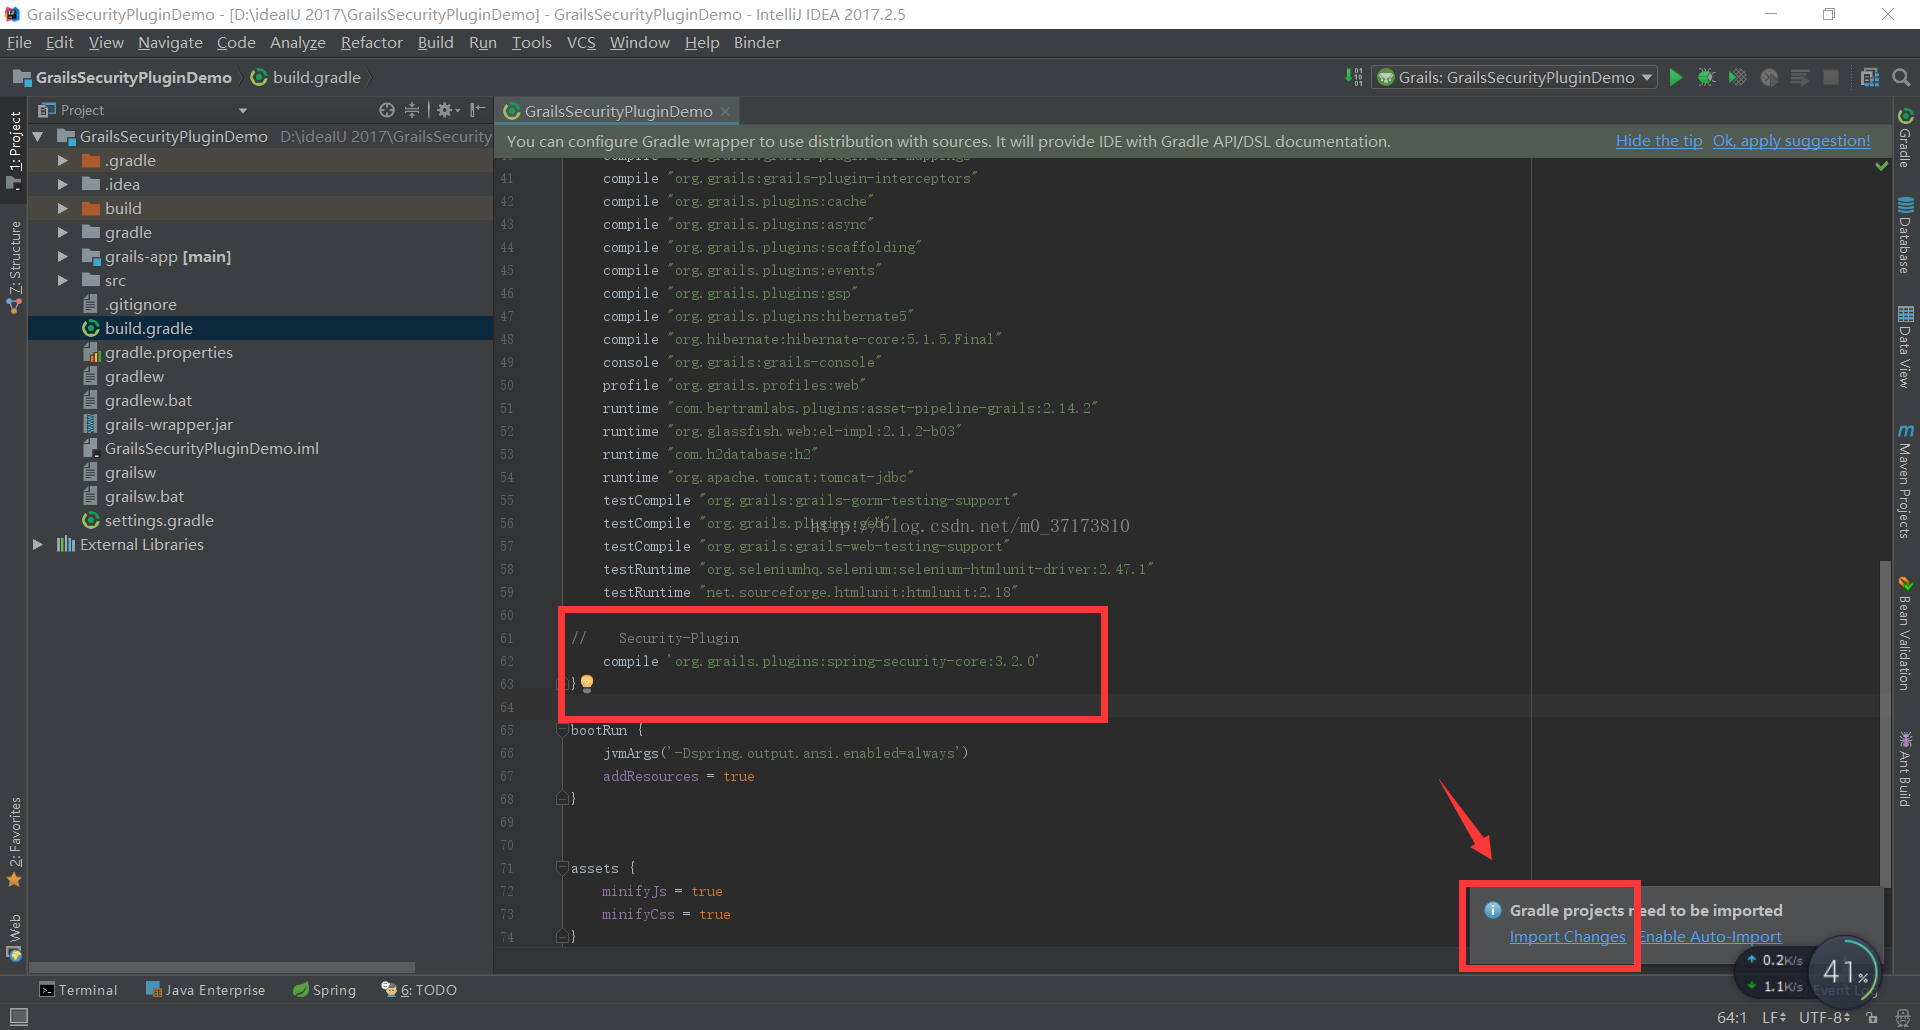
Task: Open the Data View side panel
Action: tap(1905, 347)
